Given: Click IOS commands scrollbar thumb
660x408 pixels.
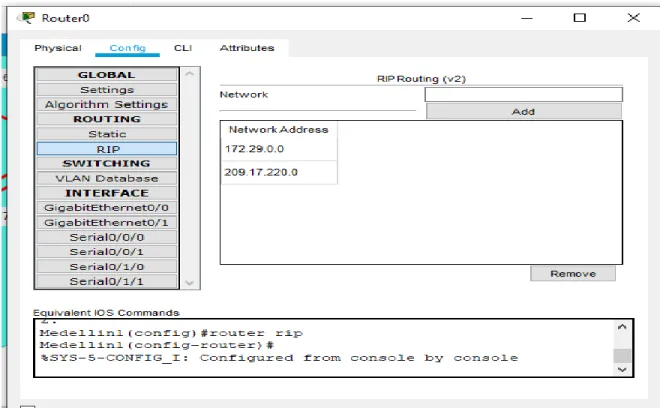Looking at the screenshot, I should pos(622,355).
